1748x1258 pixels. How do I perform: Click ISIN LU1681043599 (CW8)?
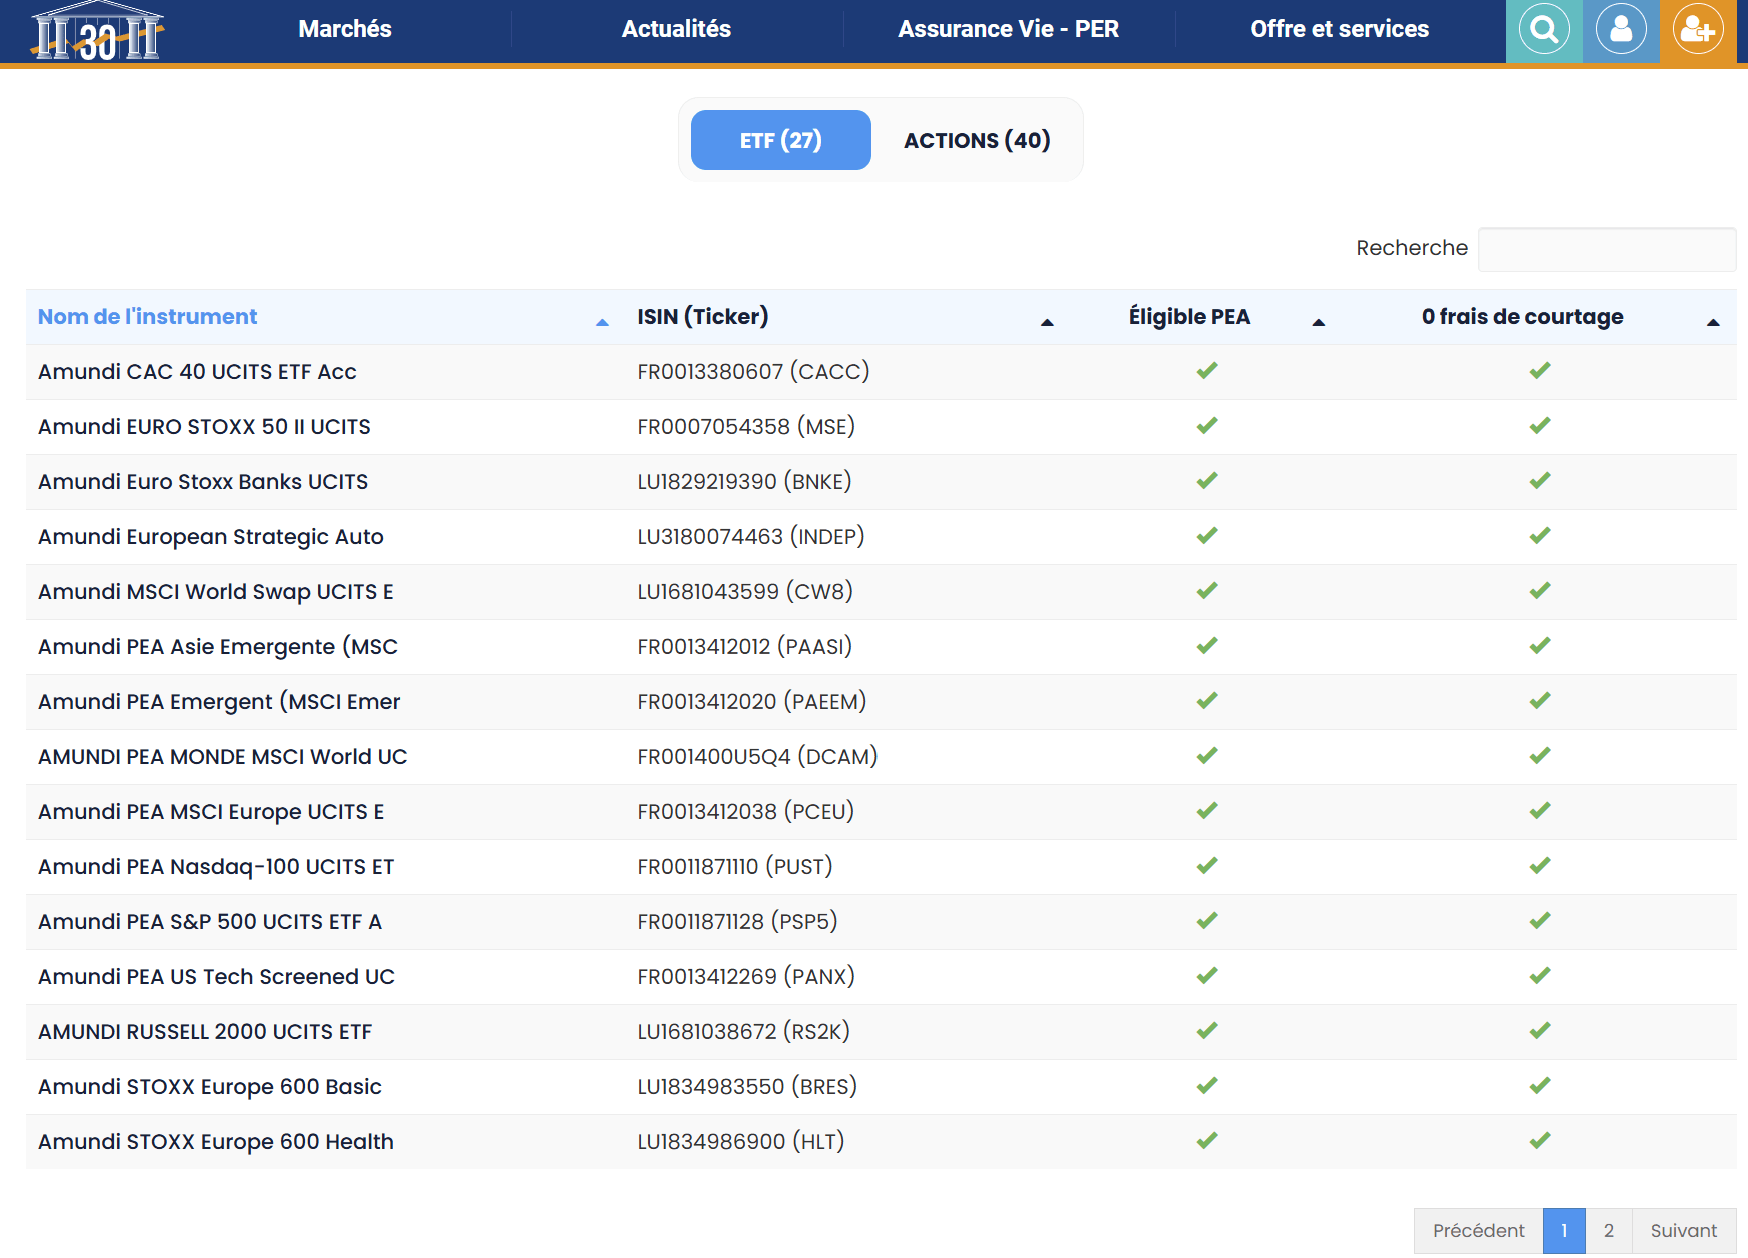(745, 592)
